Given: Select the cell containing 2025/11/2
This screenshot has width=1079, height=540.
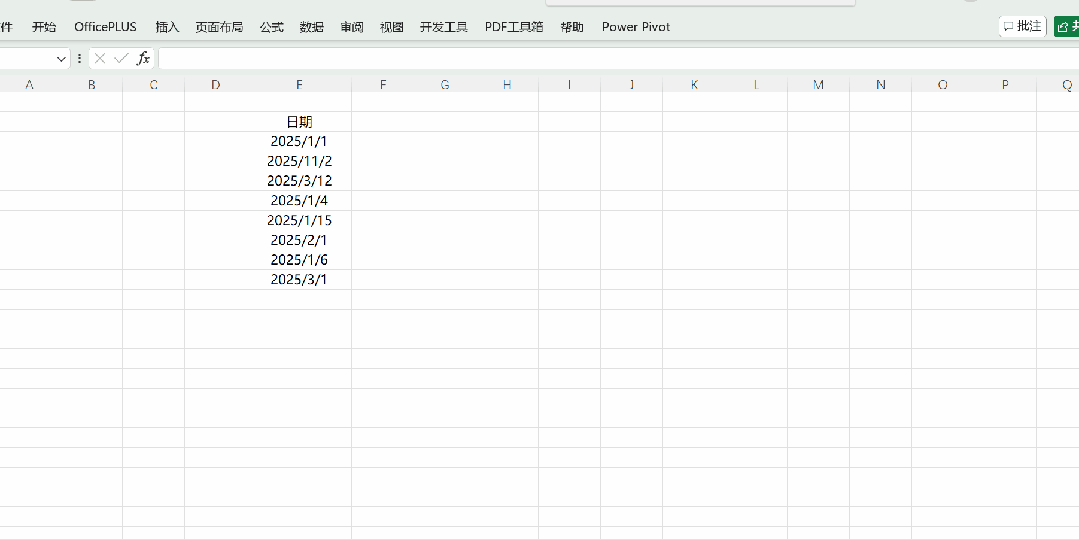Looking at the screenshot, I should tap(299, 161).
